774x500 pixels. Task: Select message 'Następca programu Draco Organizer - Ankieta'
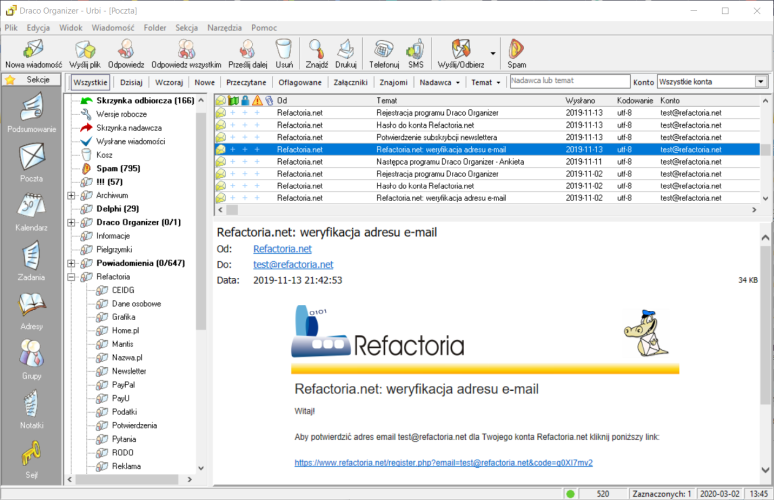point(487,162)
